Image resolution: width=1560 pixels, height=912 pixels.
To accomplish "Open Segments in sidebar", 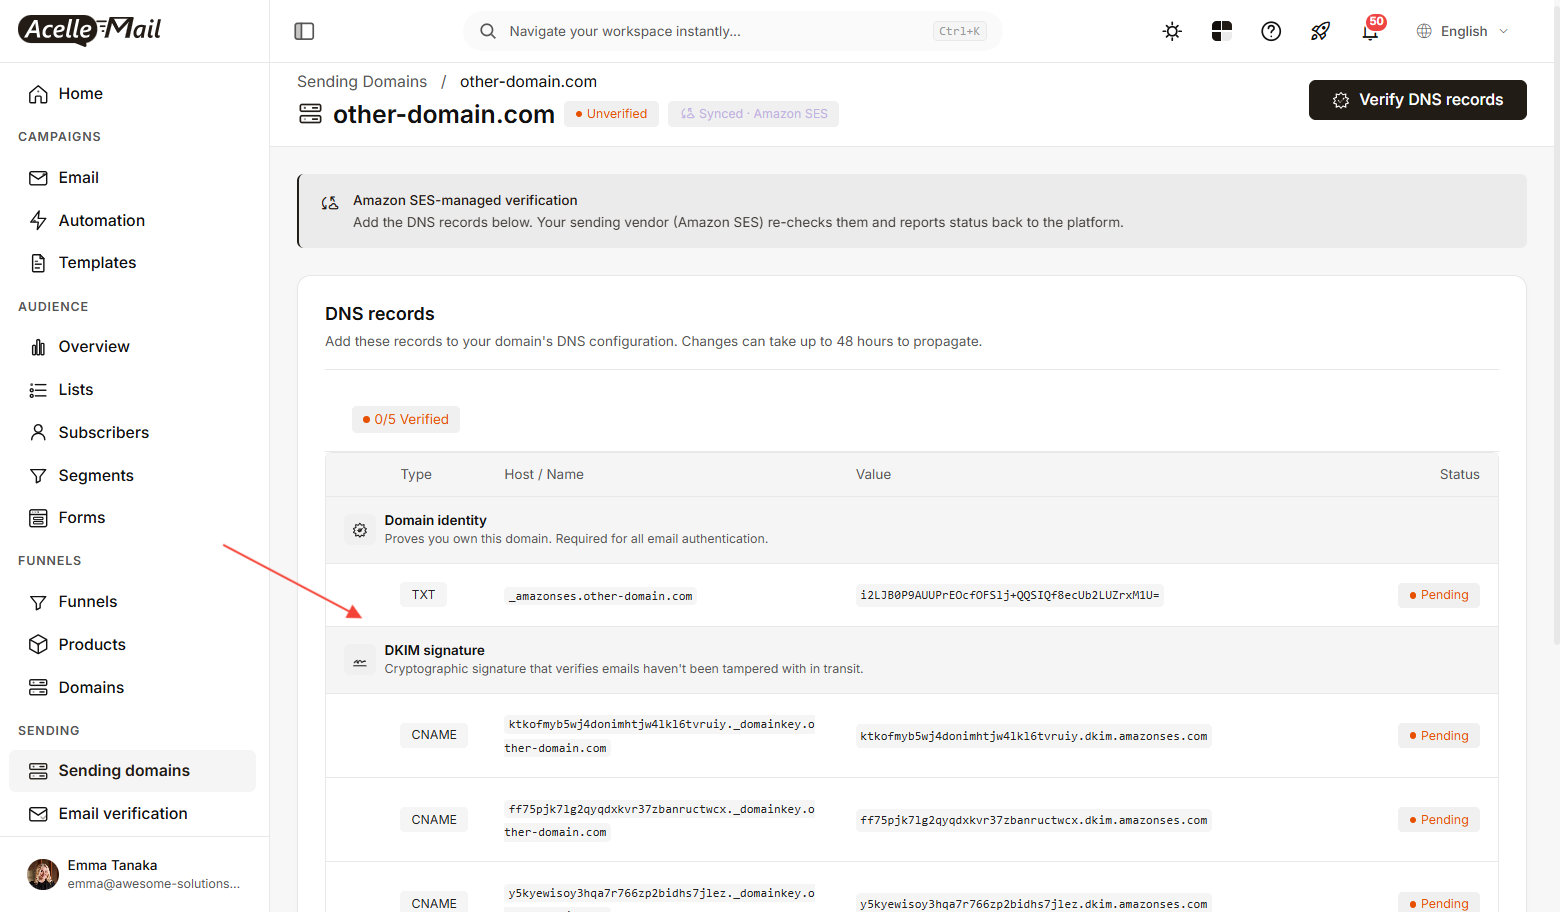I will [132, 475].
